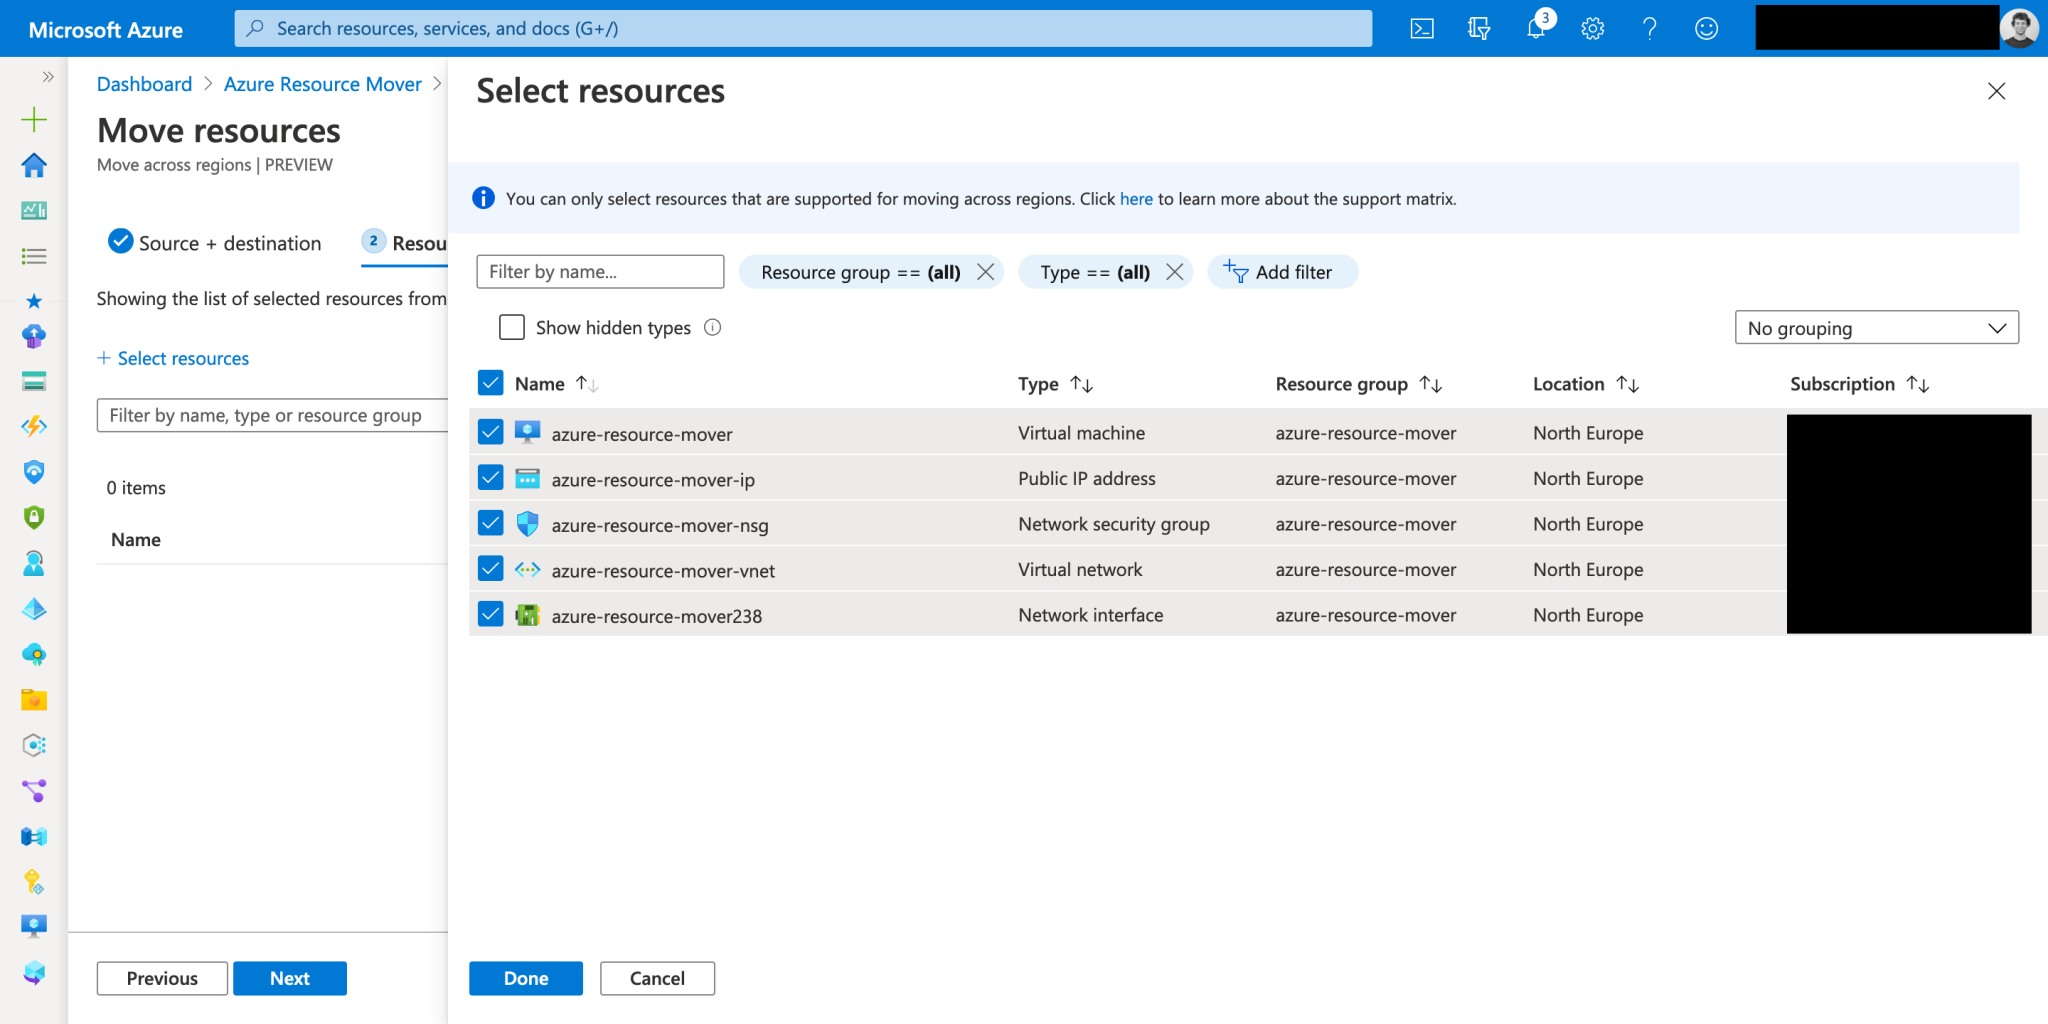
Task: Open Cloud Shell from the top bar
Action: pyautogui.click(x=1421, y=29)
